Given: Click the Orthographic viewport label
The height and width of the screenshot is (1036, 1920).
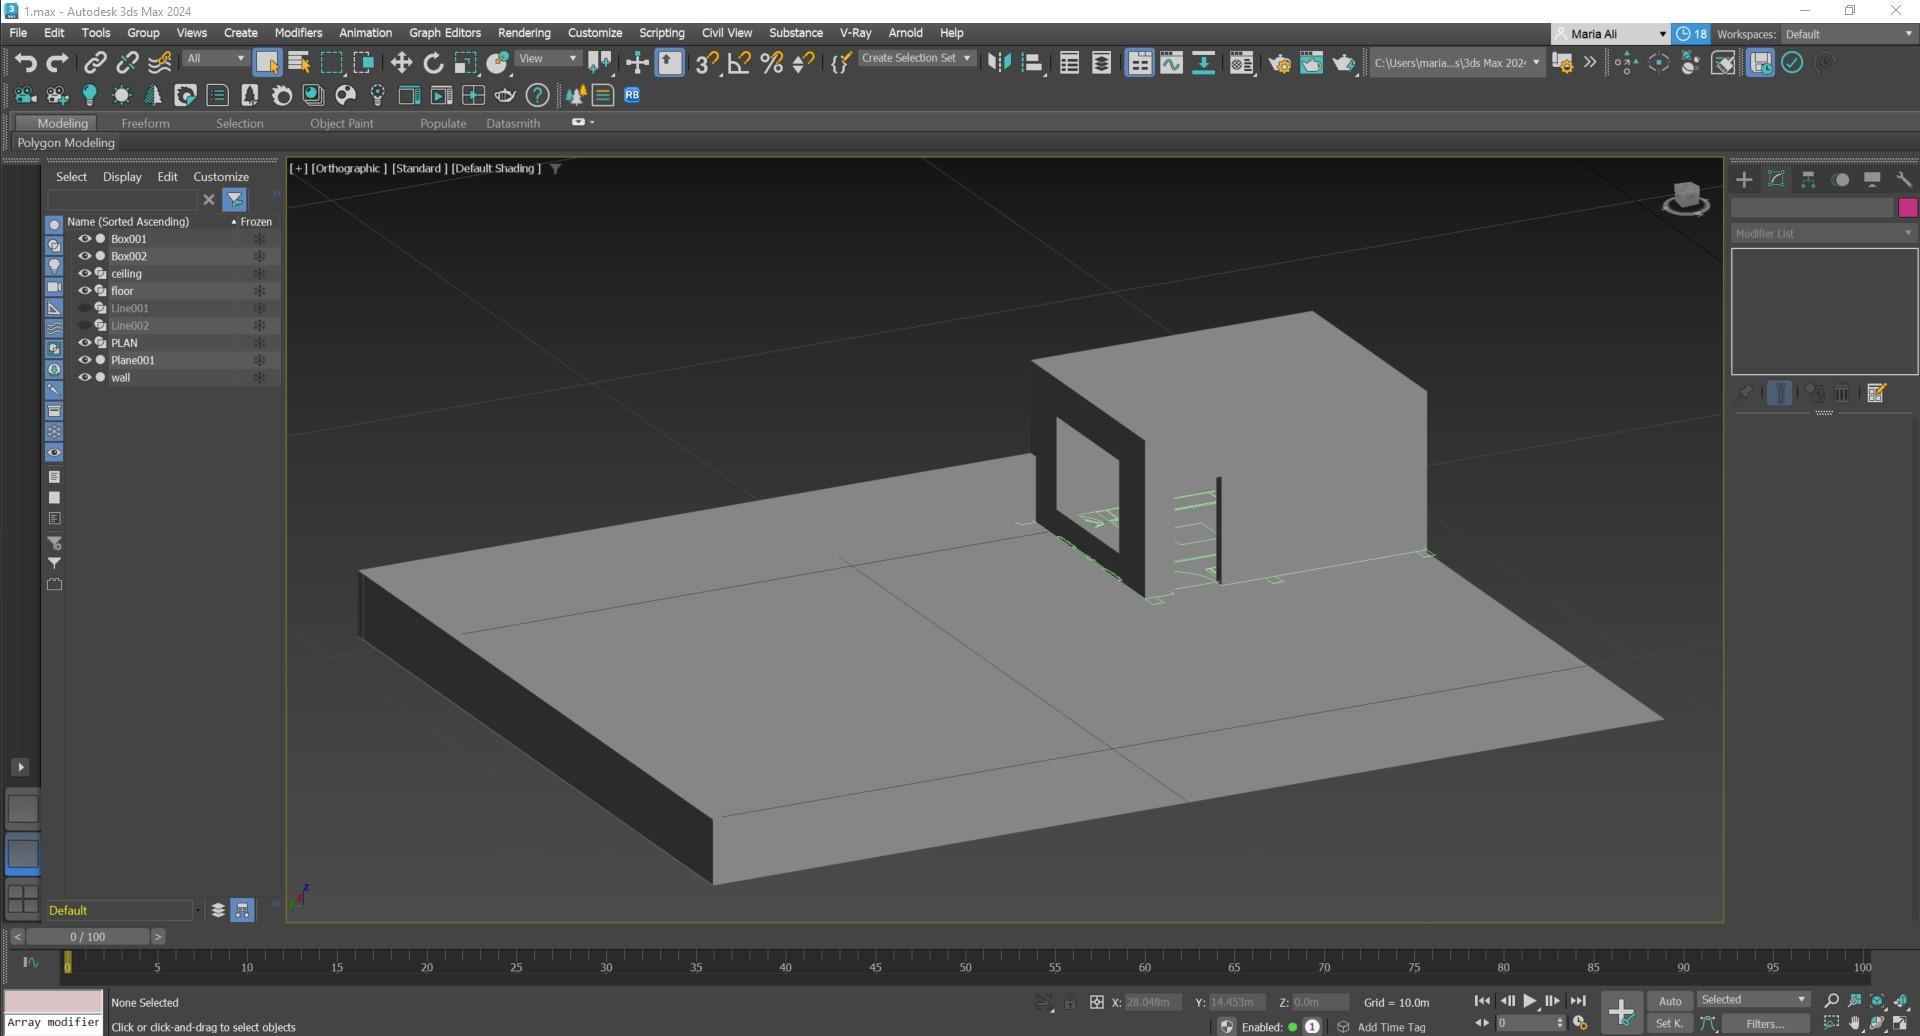Looking at the screenshot, I should pos(348,168).
